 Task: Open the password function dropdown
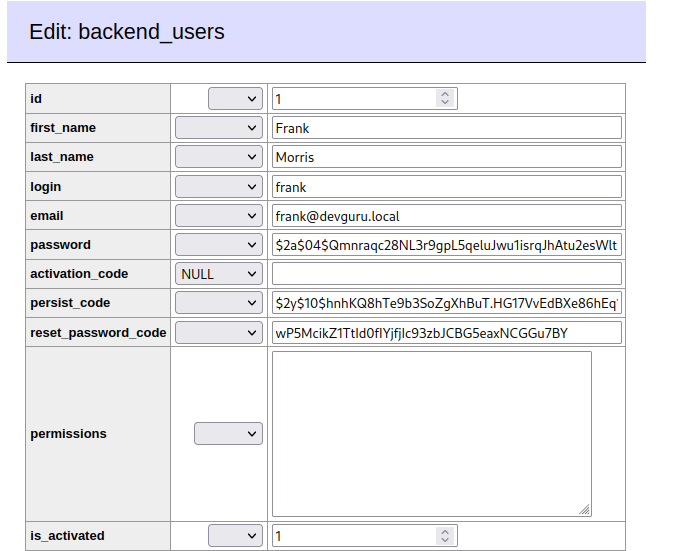click(x=218, y=244)
